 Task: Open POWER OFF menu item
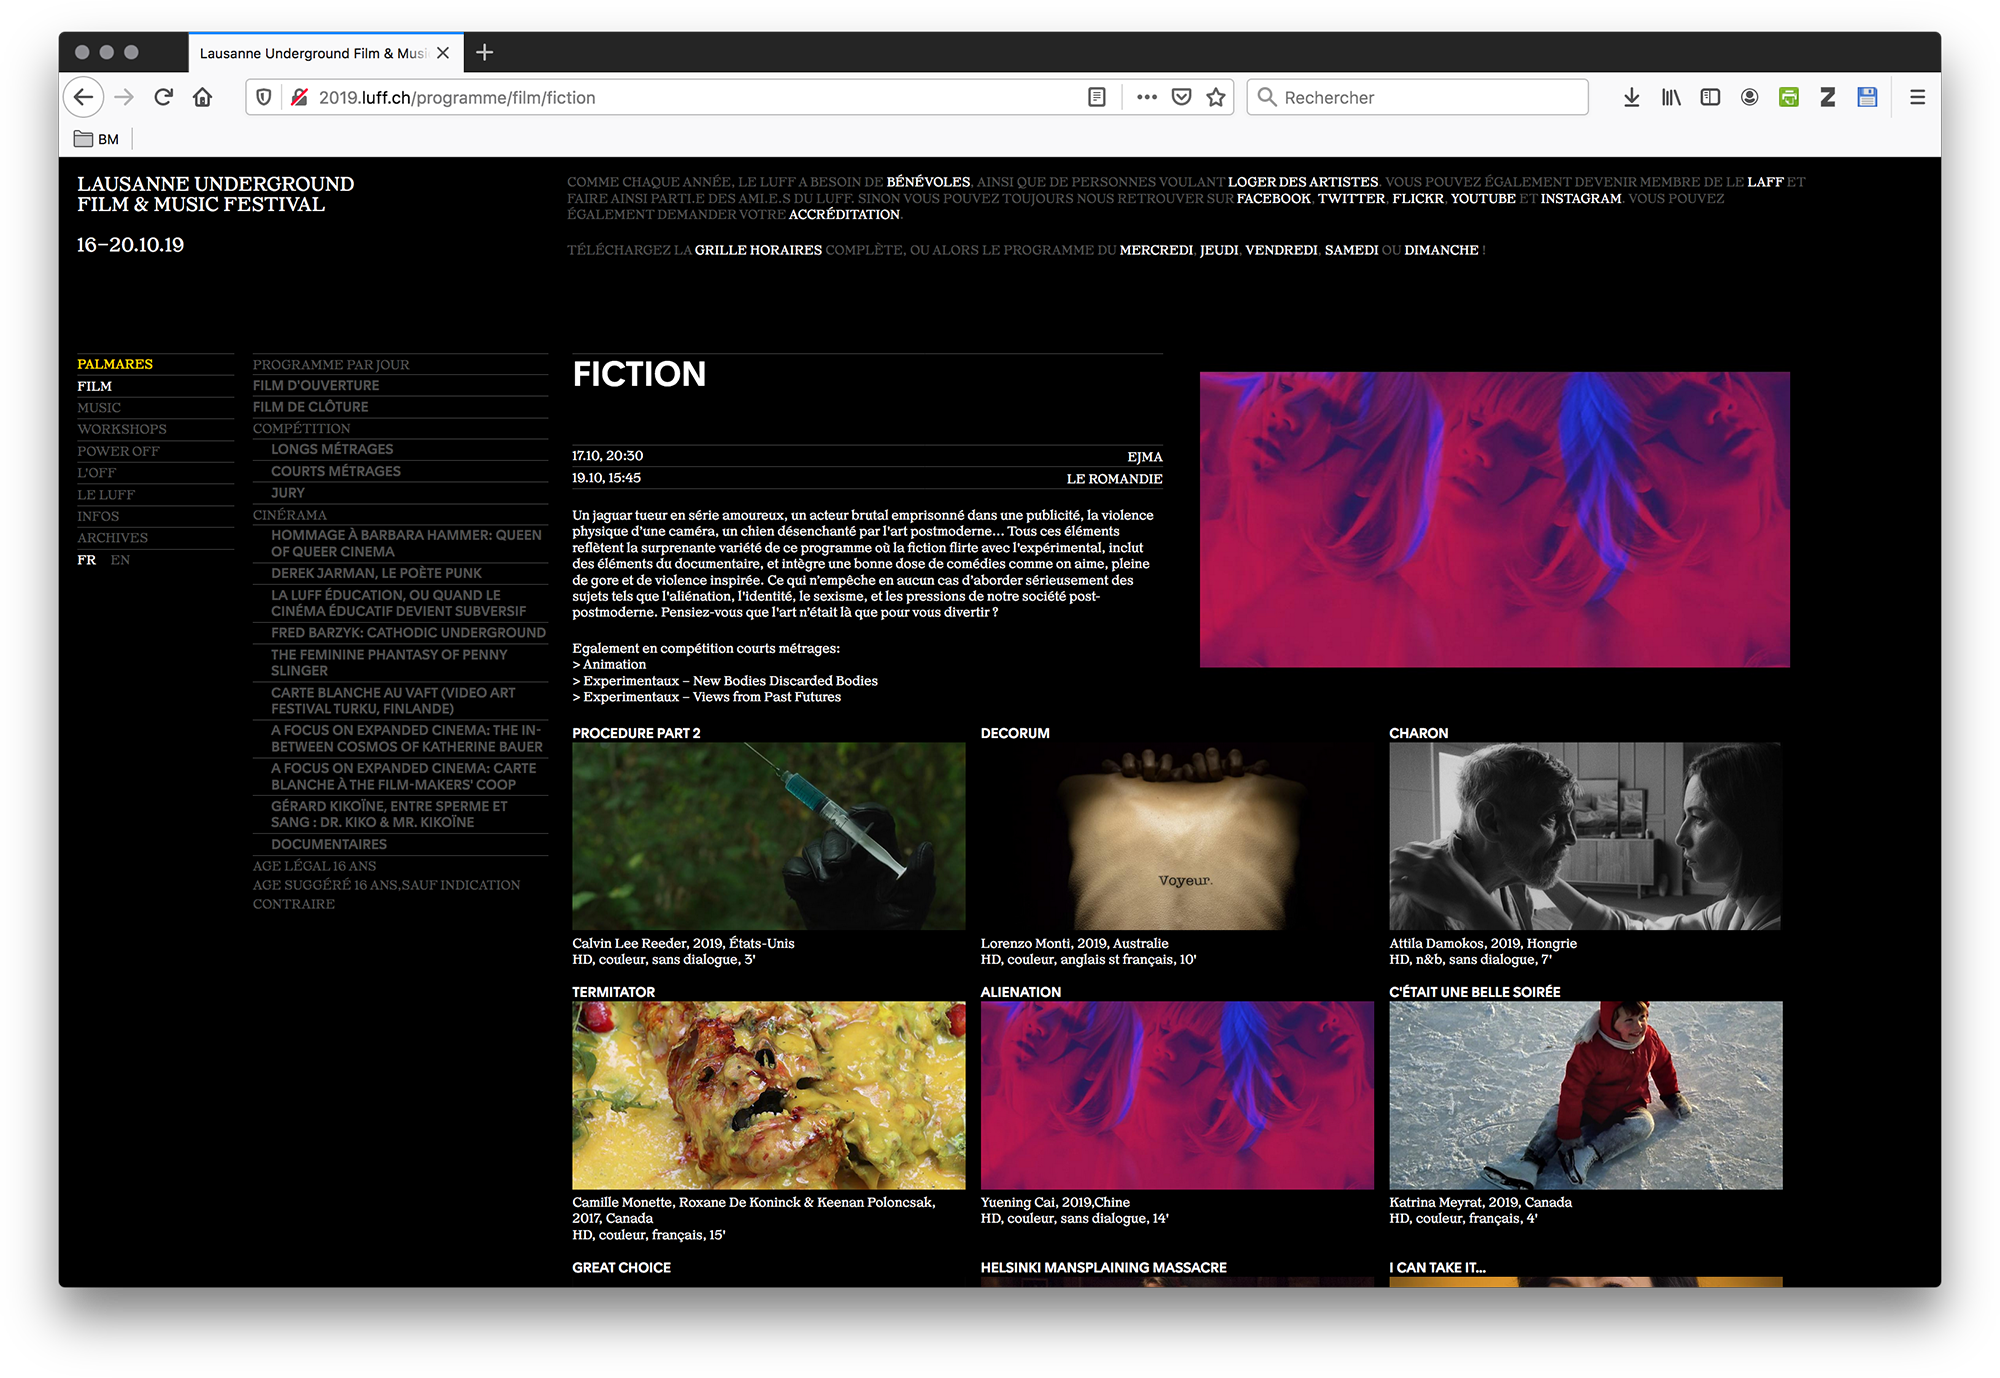click(118, 451)
